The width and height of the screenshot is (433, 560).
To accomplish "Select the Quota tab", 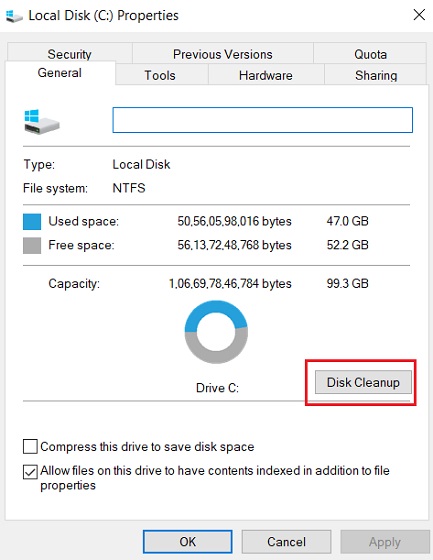I will pyautogui.click(x=370, y=54).
